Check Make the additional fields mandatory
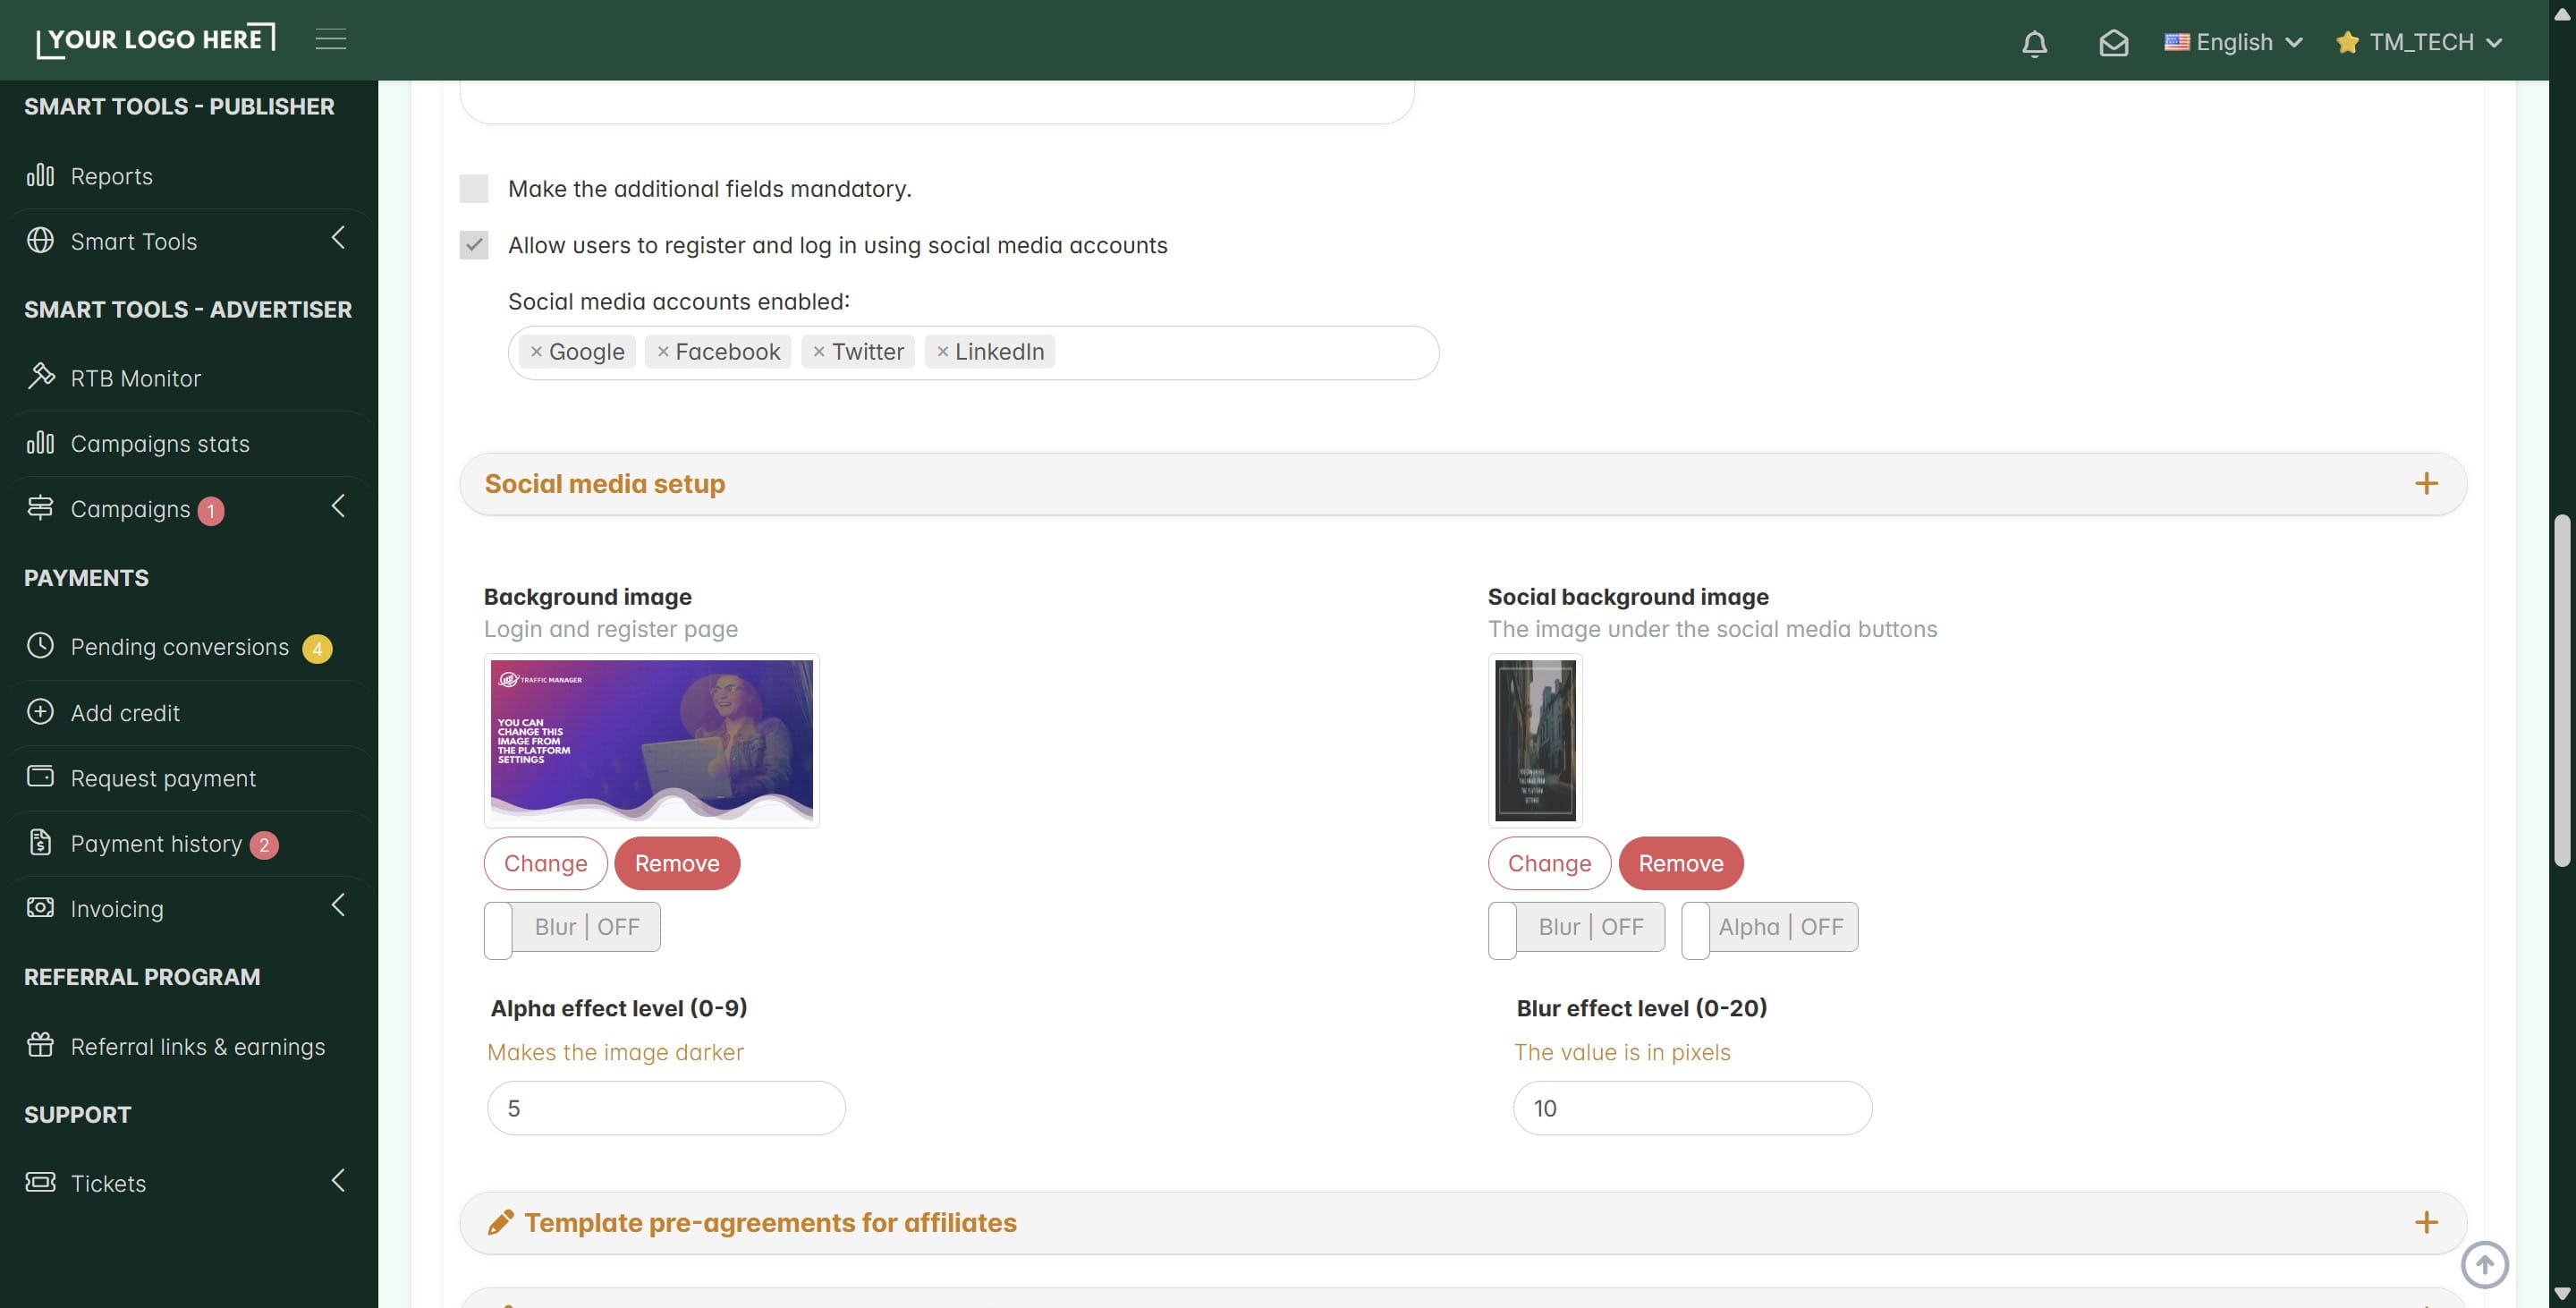 474,189
